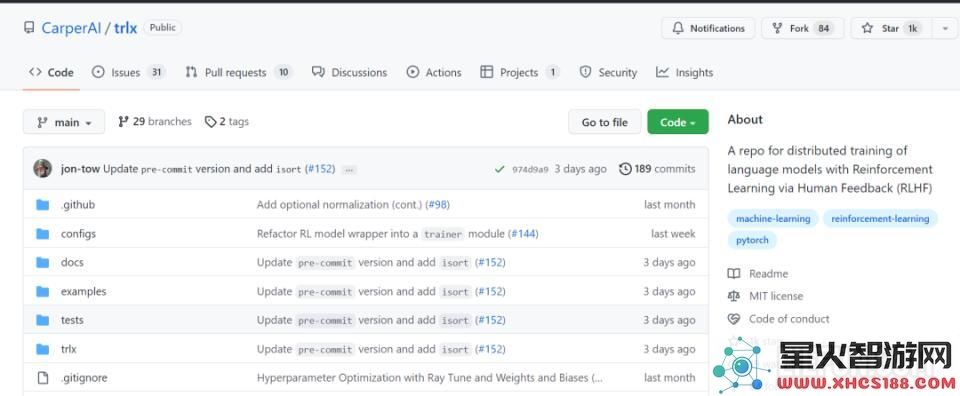The height and width of the screenshot is (396, 960).
Task: Open the .gitignore file
Action: click(84, 378)
